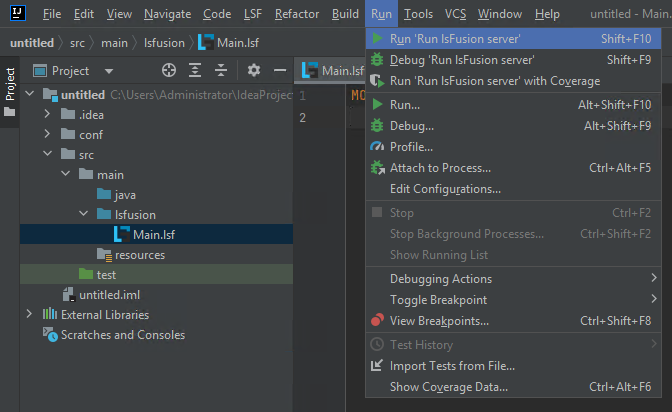Screen dimensions: 672x412
Task: Hide the Project panel with minus icon
Action: (x=280, y=71)
